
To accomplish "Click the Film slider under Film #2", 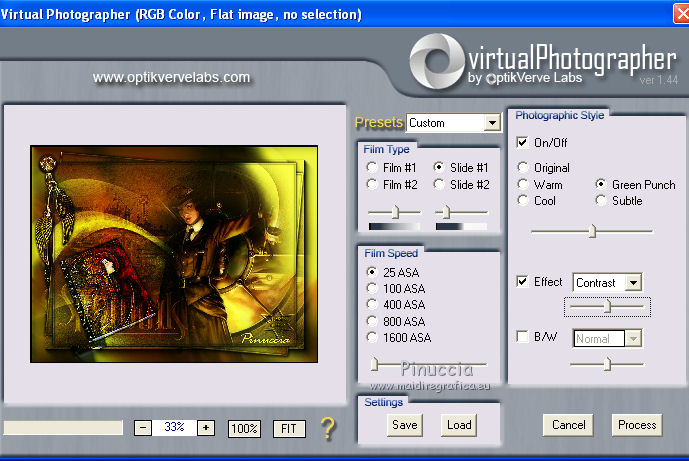I will click(395, 212).
